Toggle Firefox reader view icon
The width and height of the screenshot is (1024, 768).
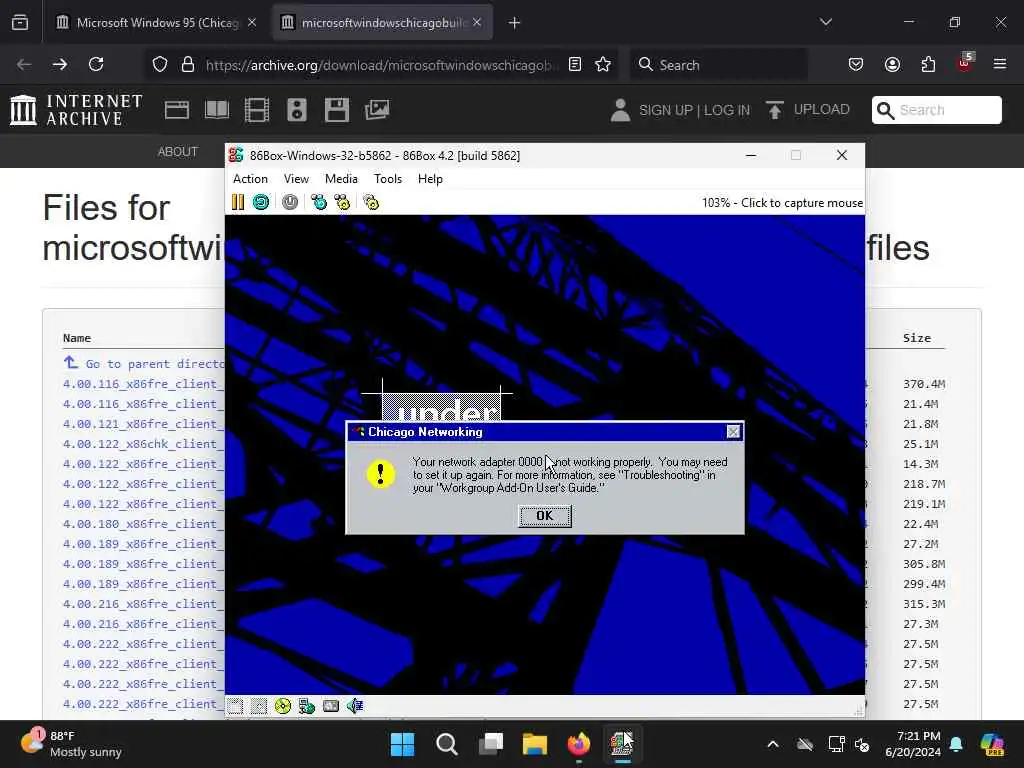(x=575, y=64)
